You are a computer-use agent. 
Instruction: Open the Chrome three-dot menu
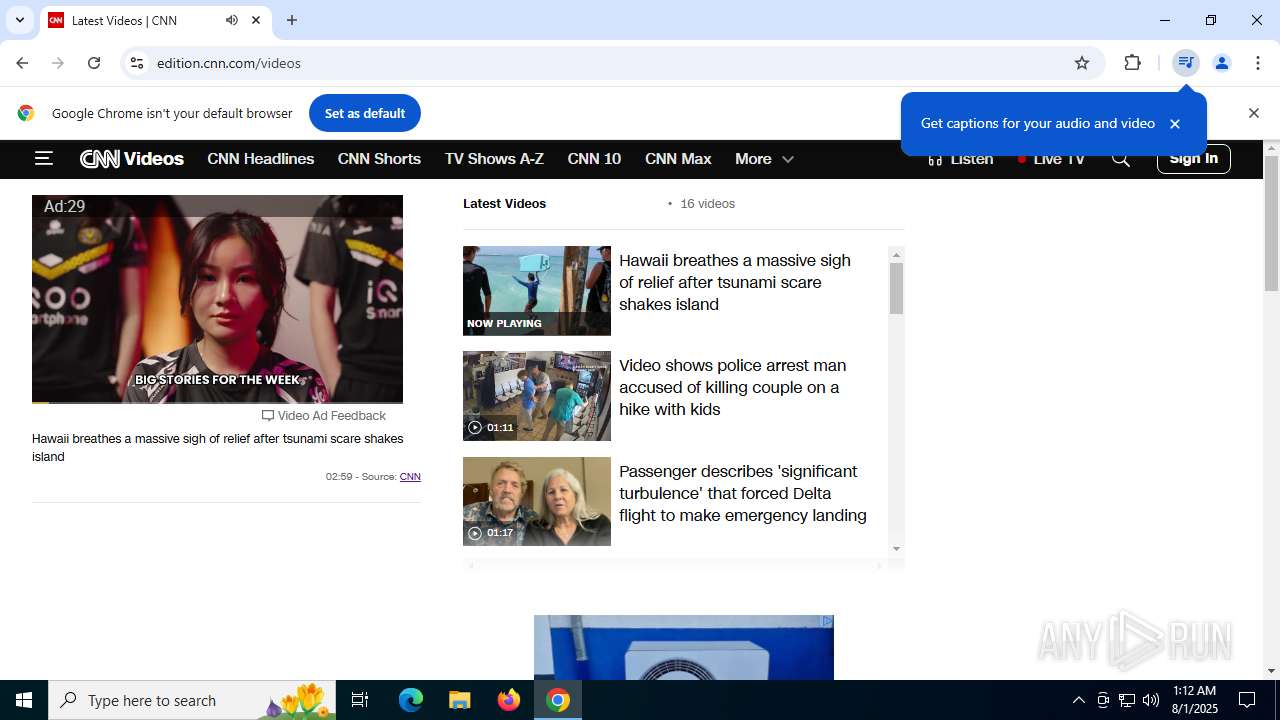[1258, 63]
